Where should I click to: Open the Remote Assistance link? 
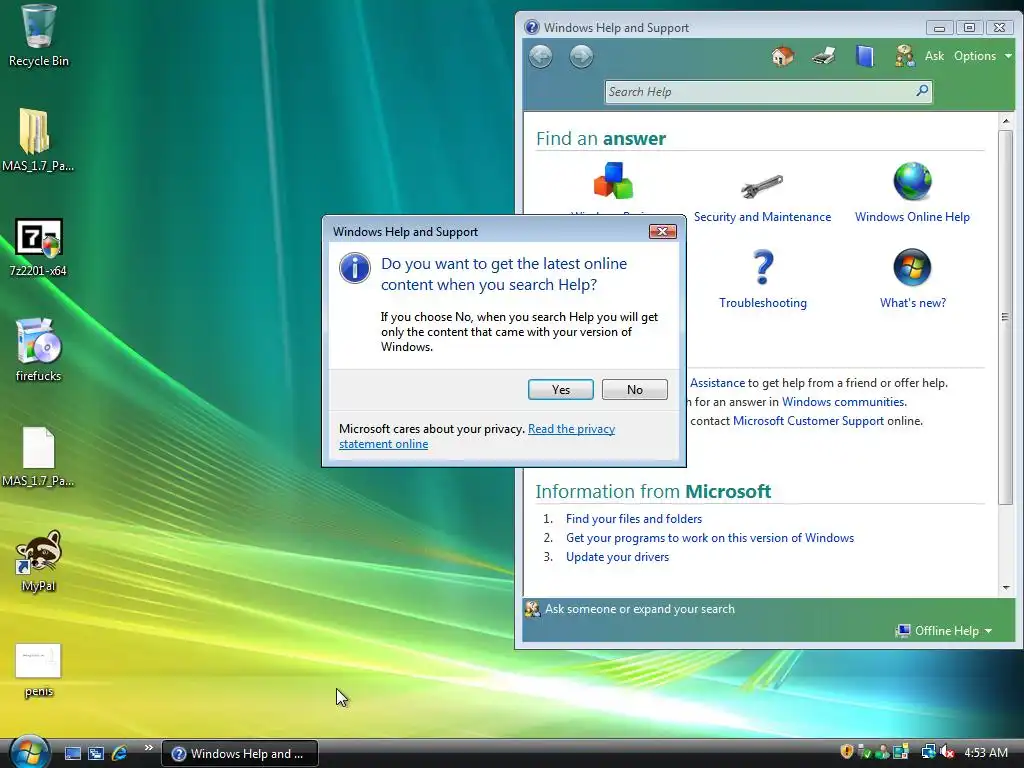716,383
